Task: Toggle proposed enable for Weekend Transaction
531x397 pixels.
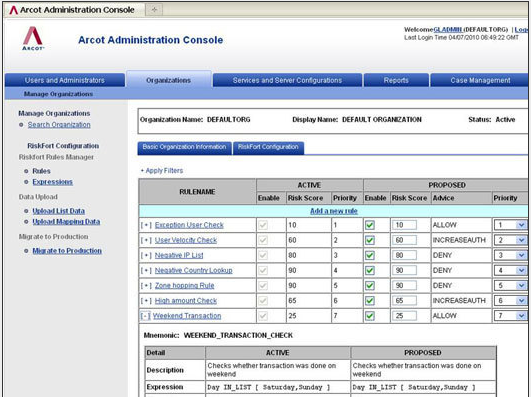Action: coord(370,316)
